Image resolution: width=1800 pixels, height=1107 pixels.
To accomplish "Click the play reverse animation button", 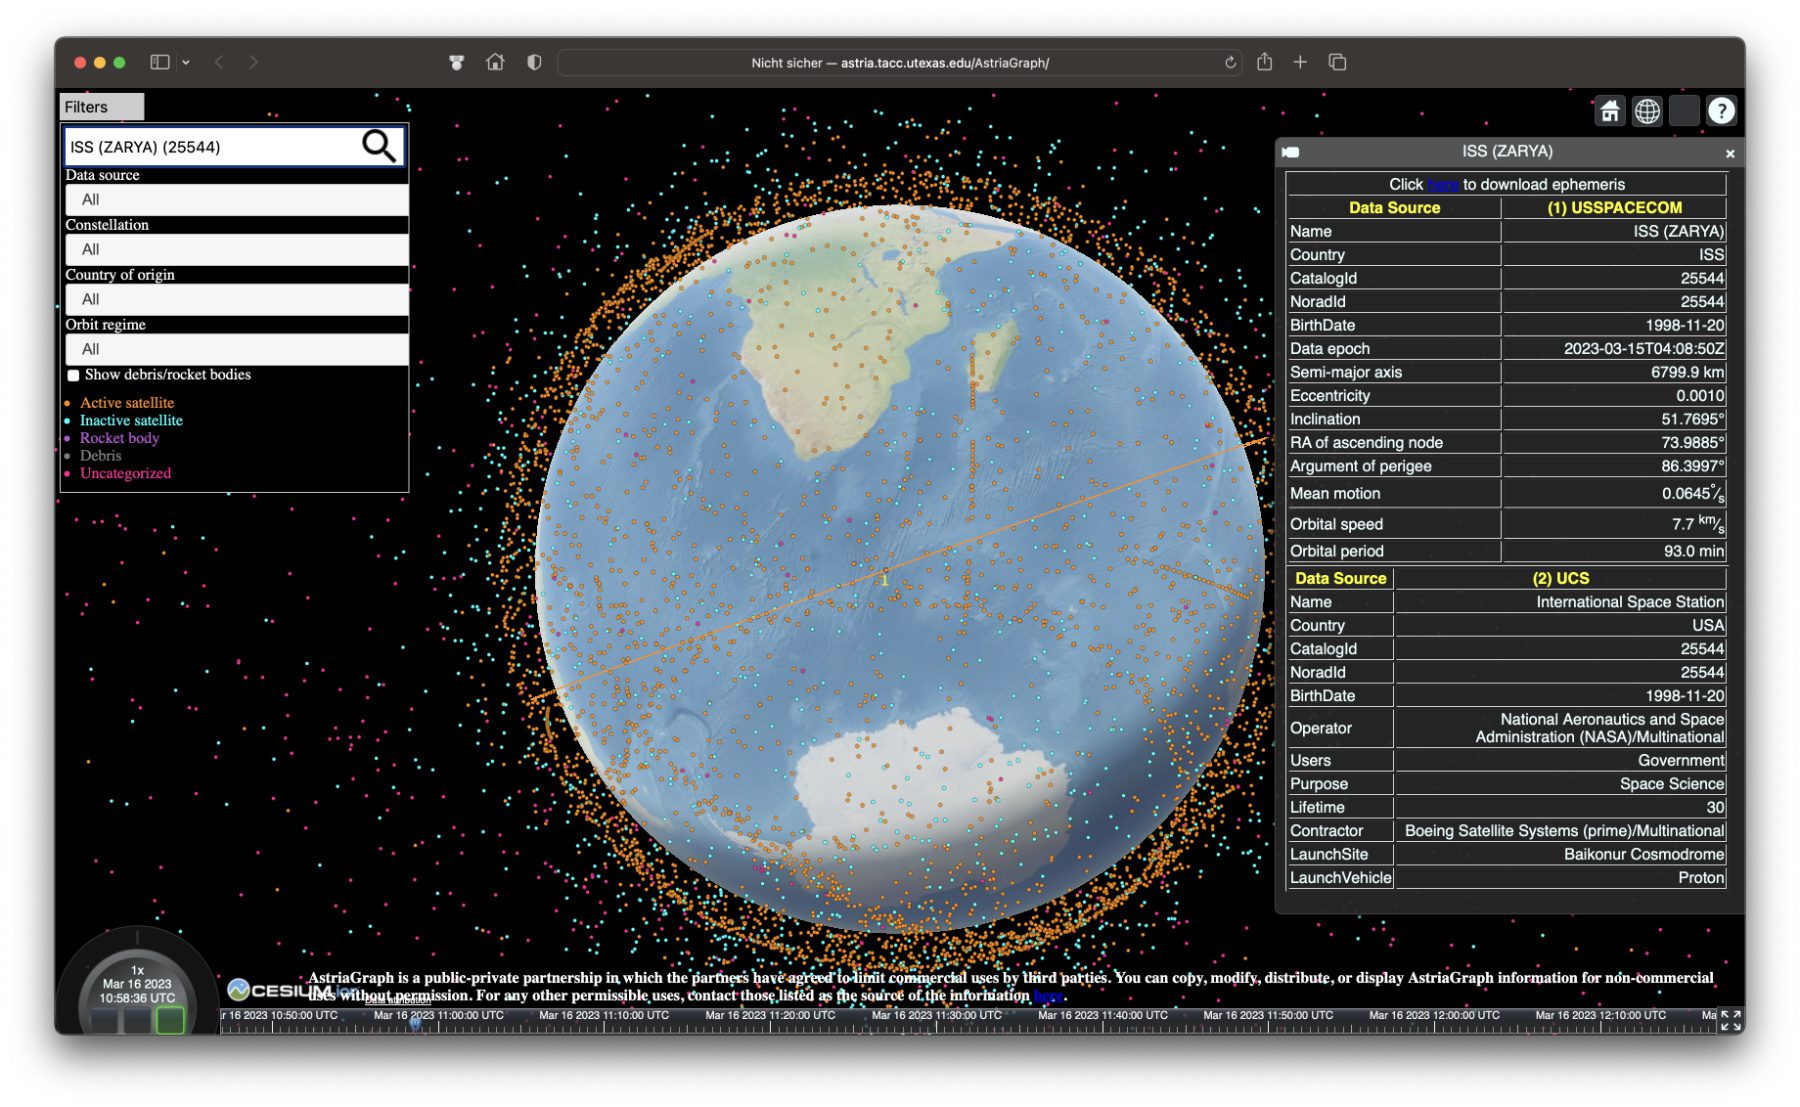I will (105, 1021).
